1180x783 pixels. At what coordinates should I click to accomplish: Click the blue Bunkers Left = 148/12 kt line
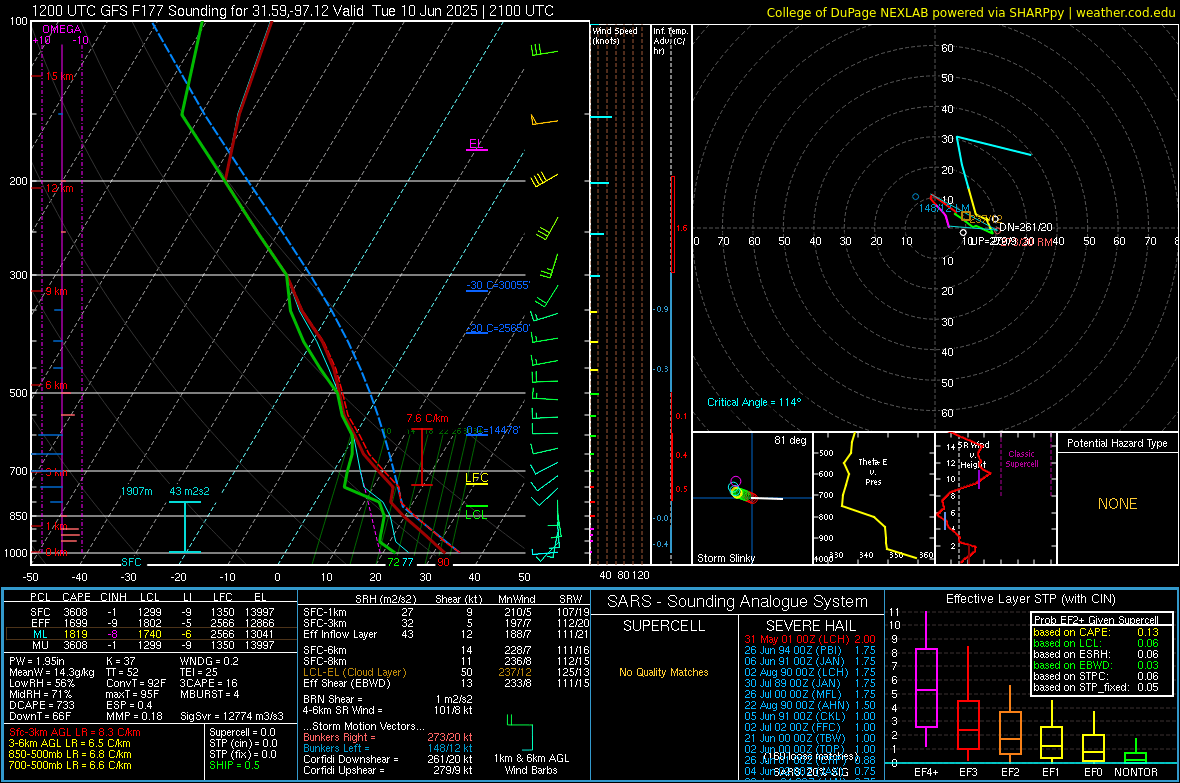tap(388, 748)
